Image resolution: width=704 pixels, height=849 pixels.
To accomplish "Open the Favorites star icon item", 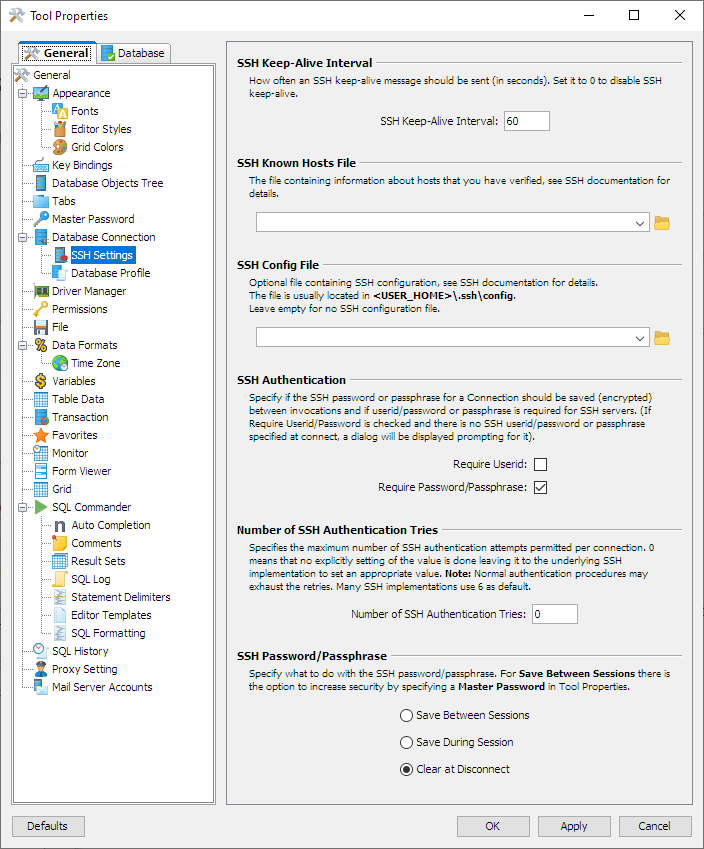I will (x=41, y=435).
